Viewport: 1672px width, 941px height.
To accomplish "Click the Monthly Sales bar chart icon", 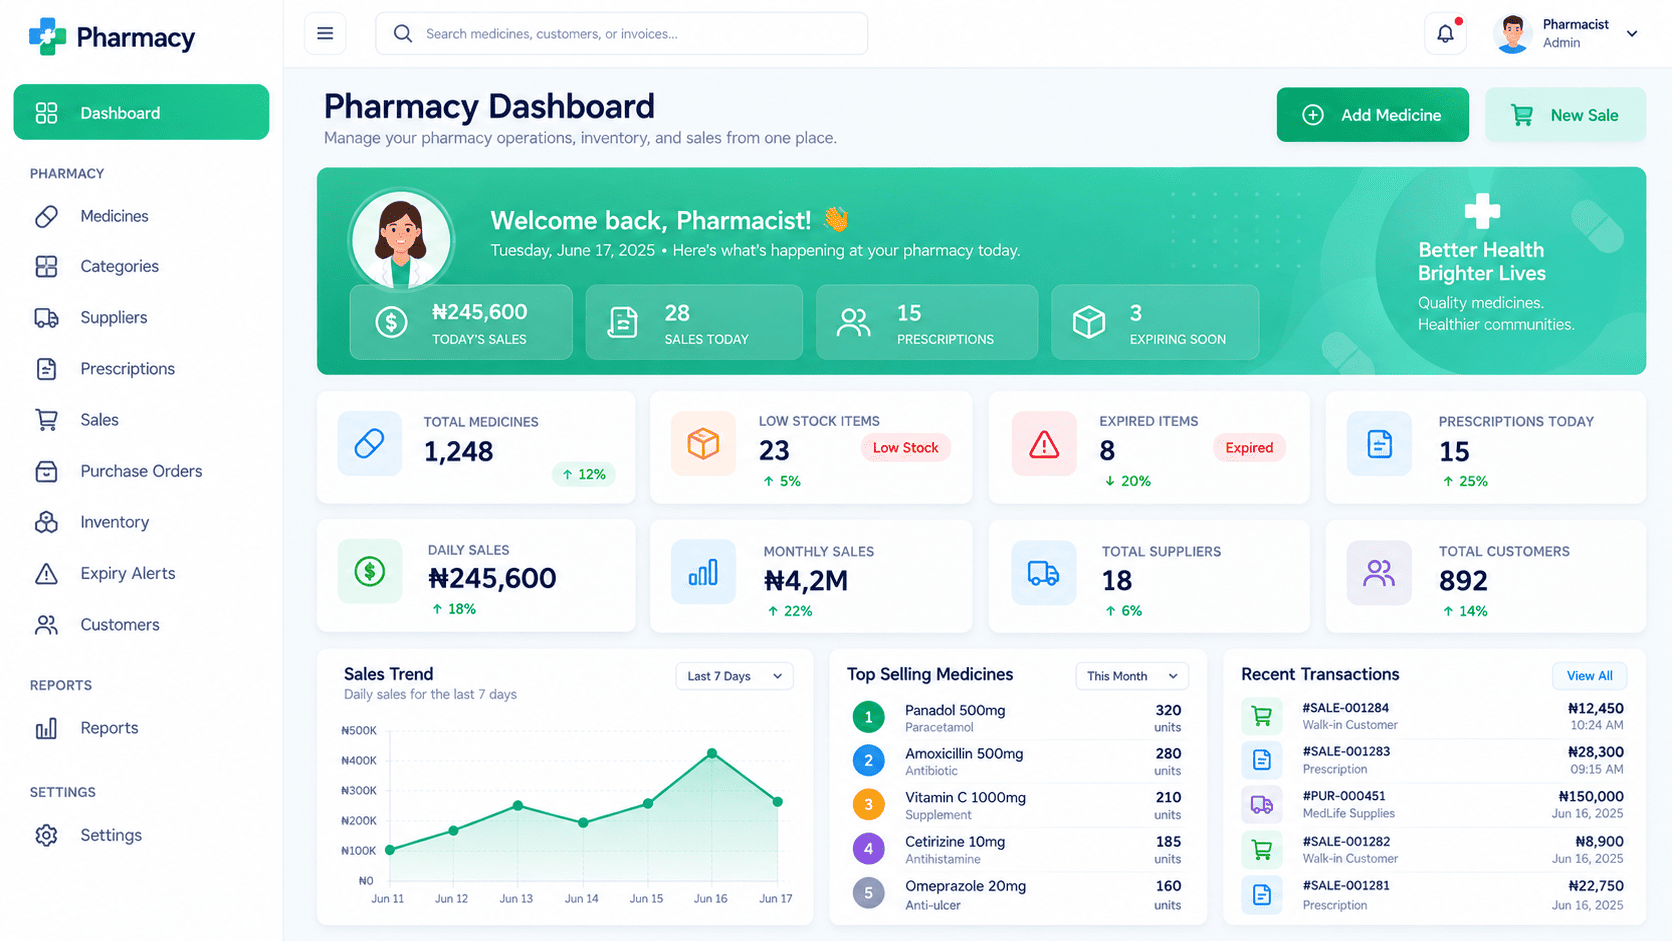I will coord(703,572).
